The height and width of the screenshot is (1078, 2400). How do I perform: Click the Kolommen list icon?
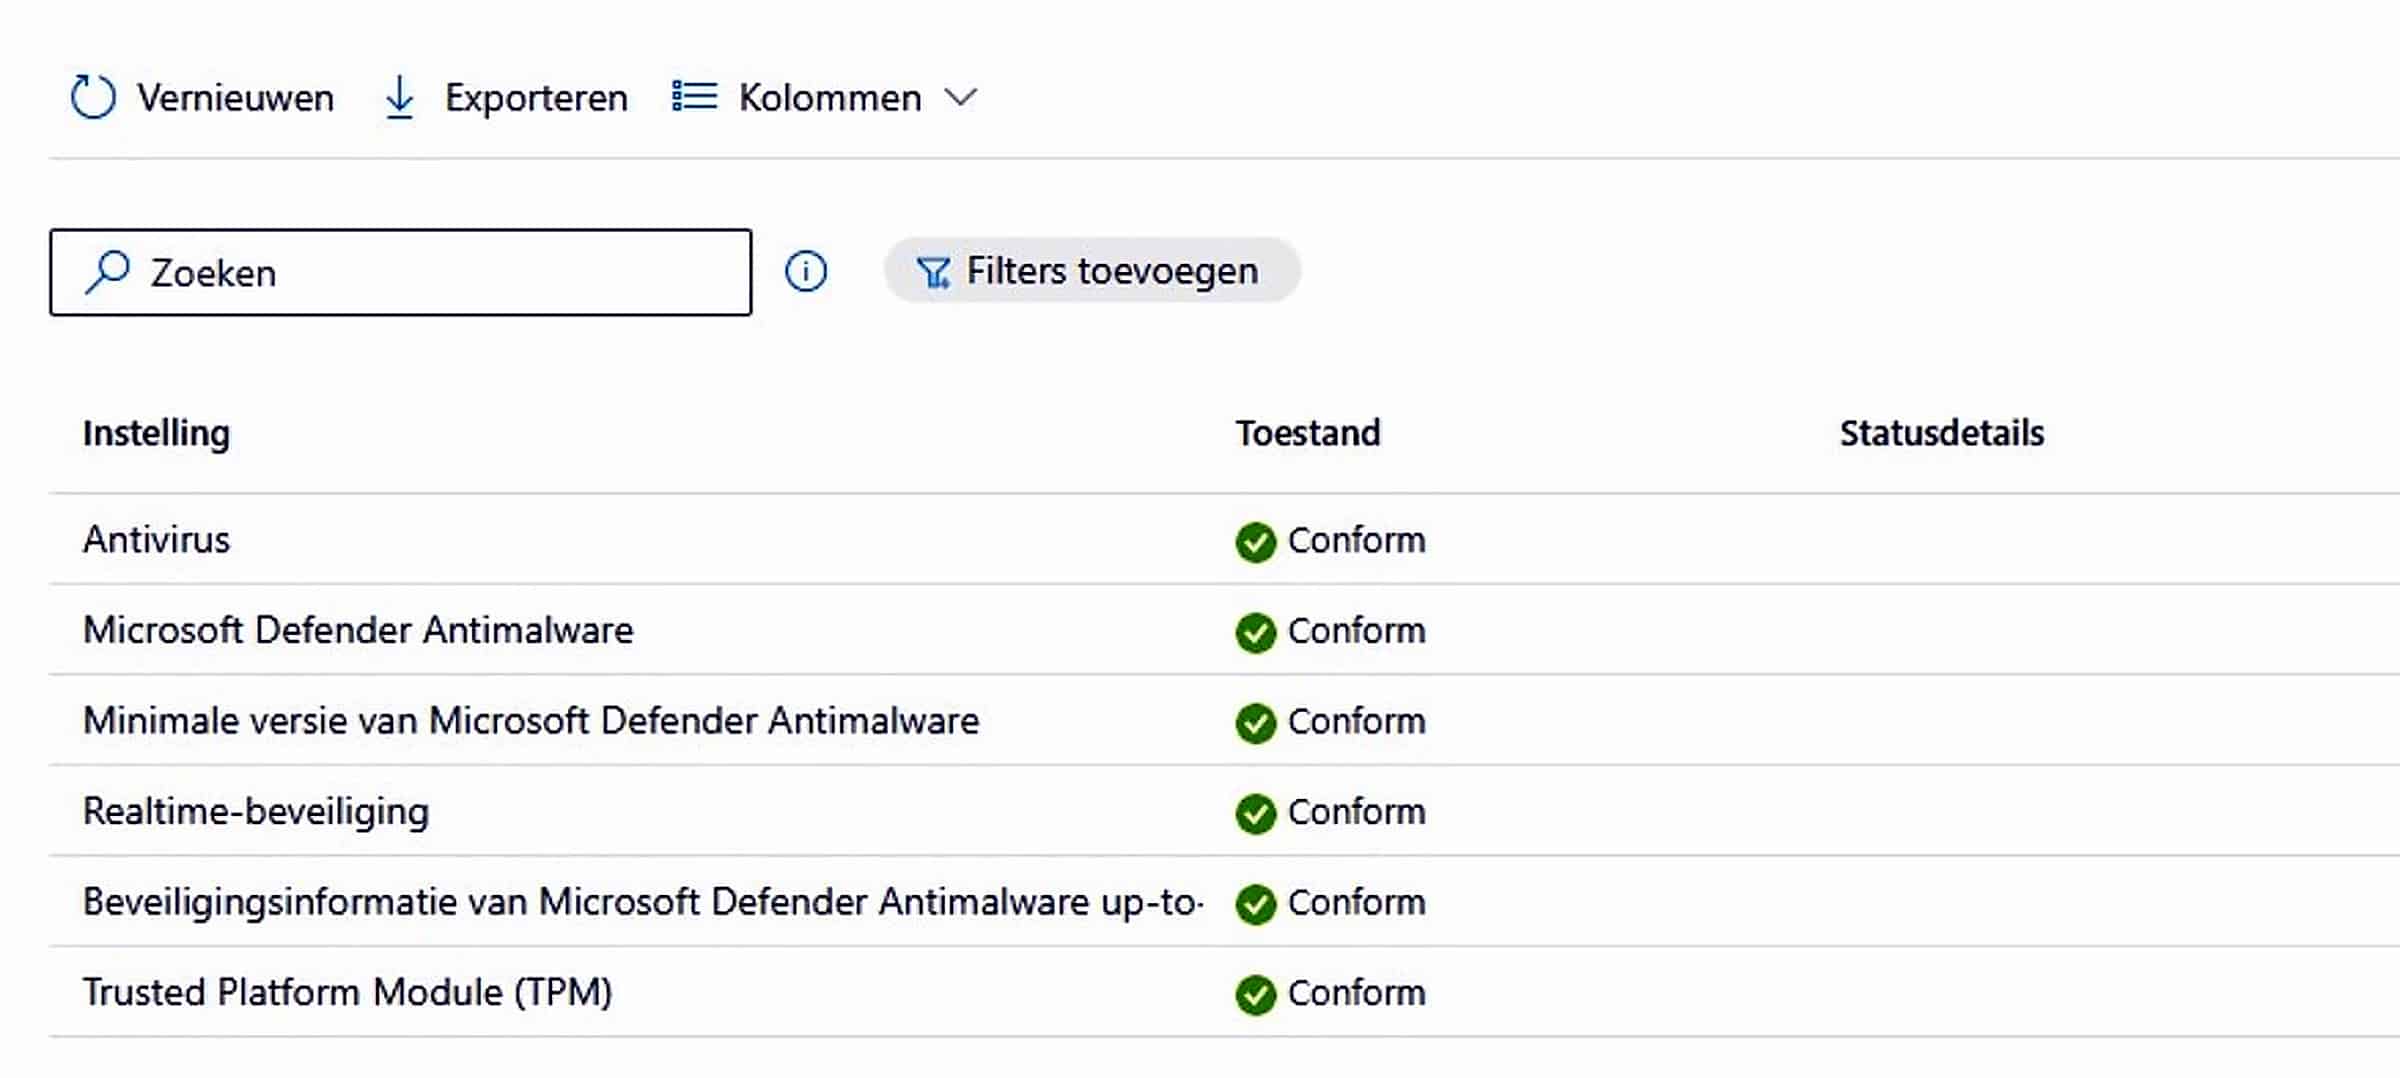(x=694, y=97)
